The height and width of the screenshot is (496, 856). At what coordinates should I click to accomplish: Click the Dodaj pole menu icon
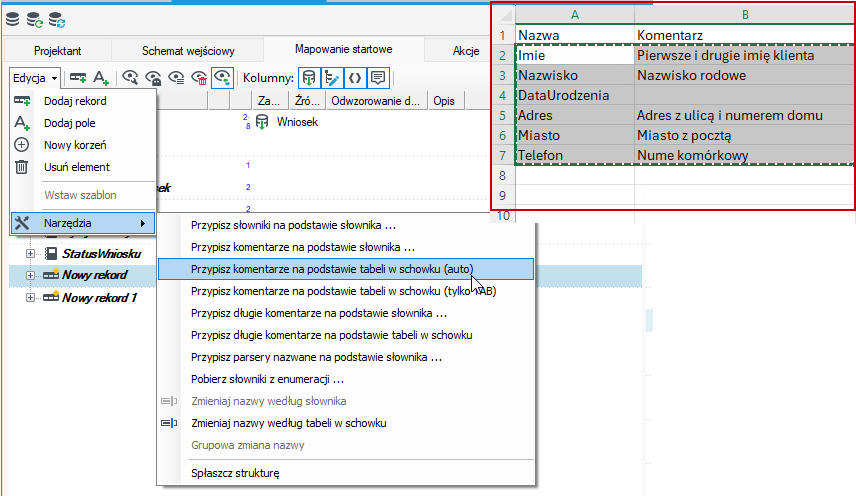coord(22,123)
